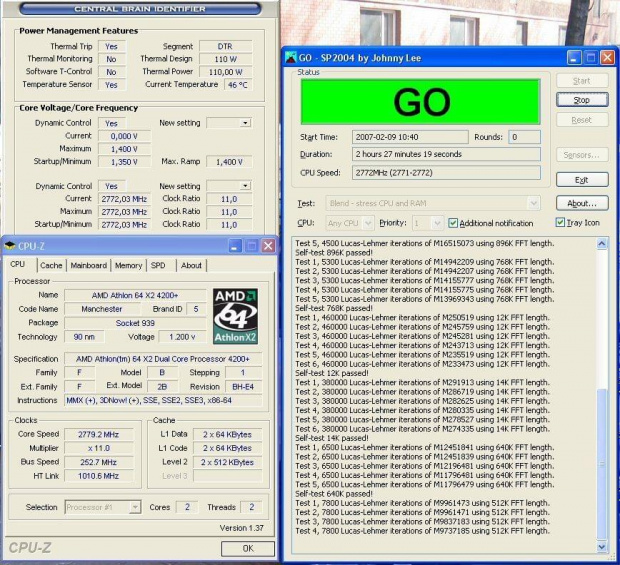Click the log scrollbar thumb

601,464
